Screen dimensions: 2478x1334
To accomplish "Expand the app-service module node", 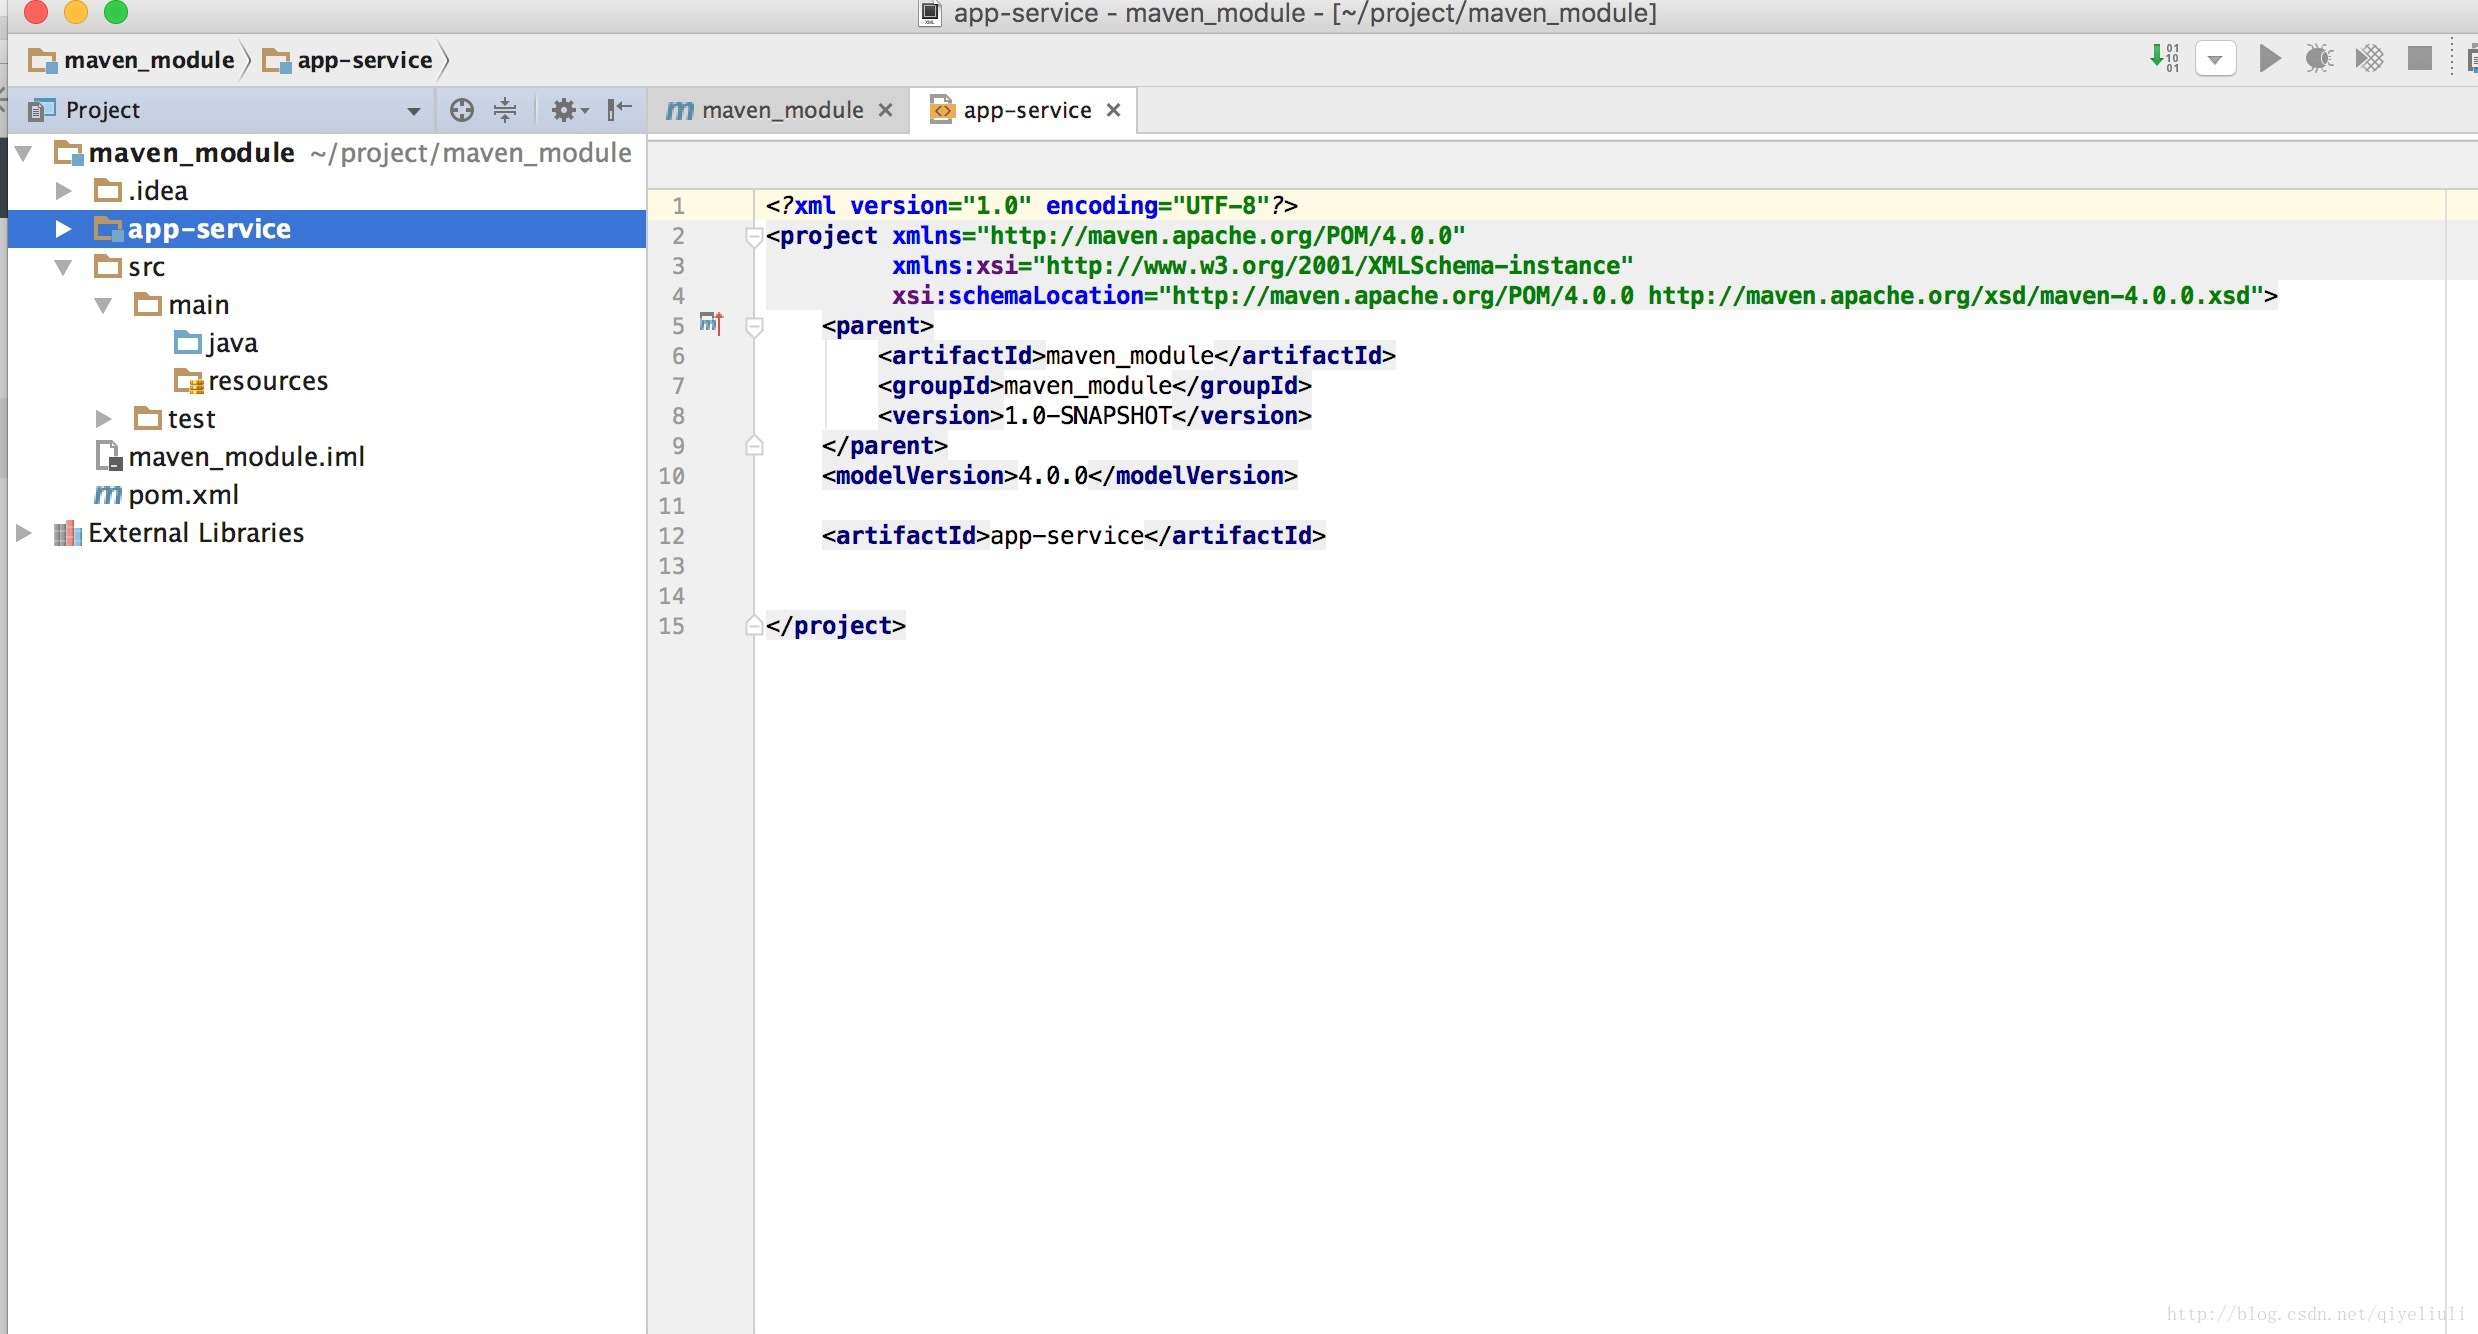I will coord(64,229).
